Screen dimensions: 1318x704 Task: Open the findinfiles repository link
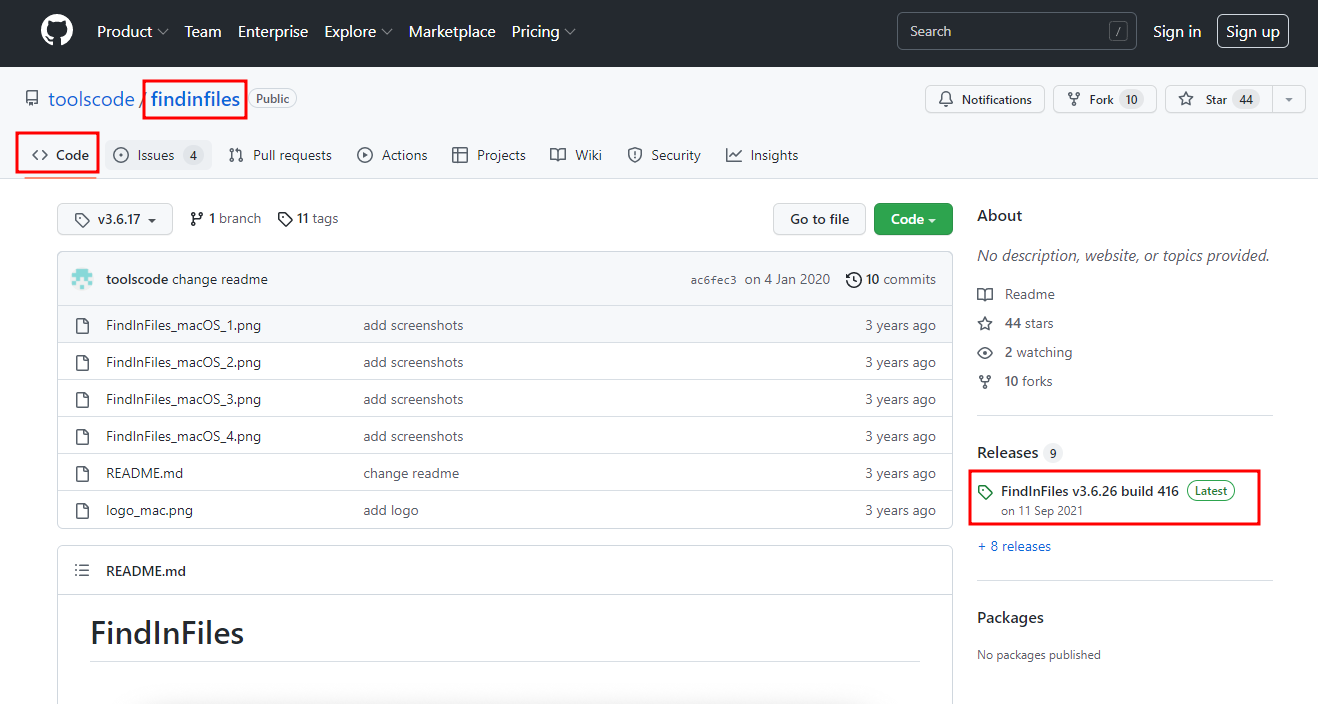pyautogui.click(x=195, y=99)
